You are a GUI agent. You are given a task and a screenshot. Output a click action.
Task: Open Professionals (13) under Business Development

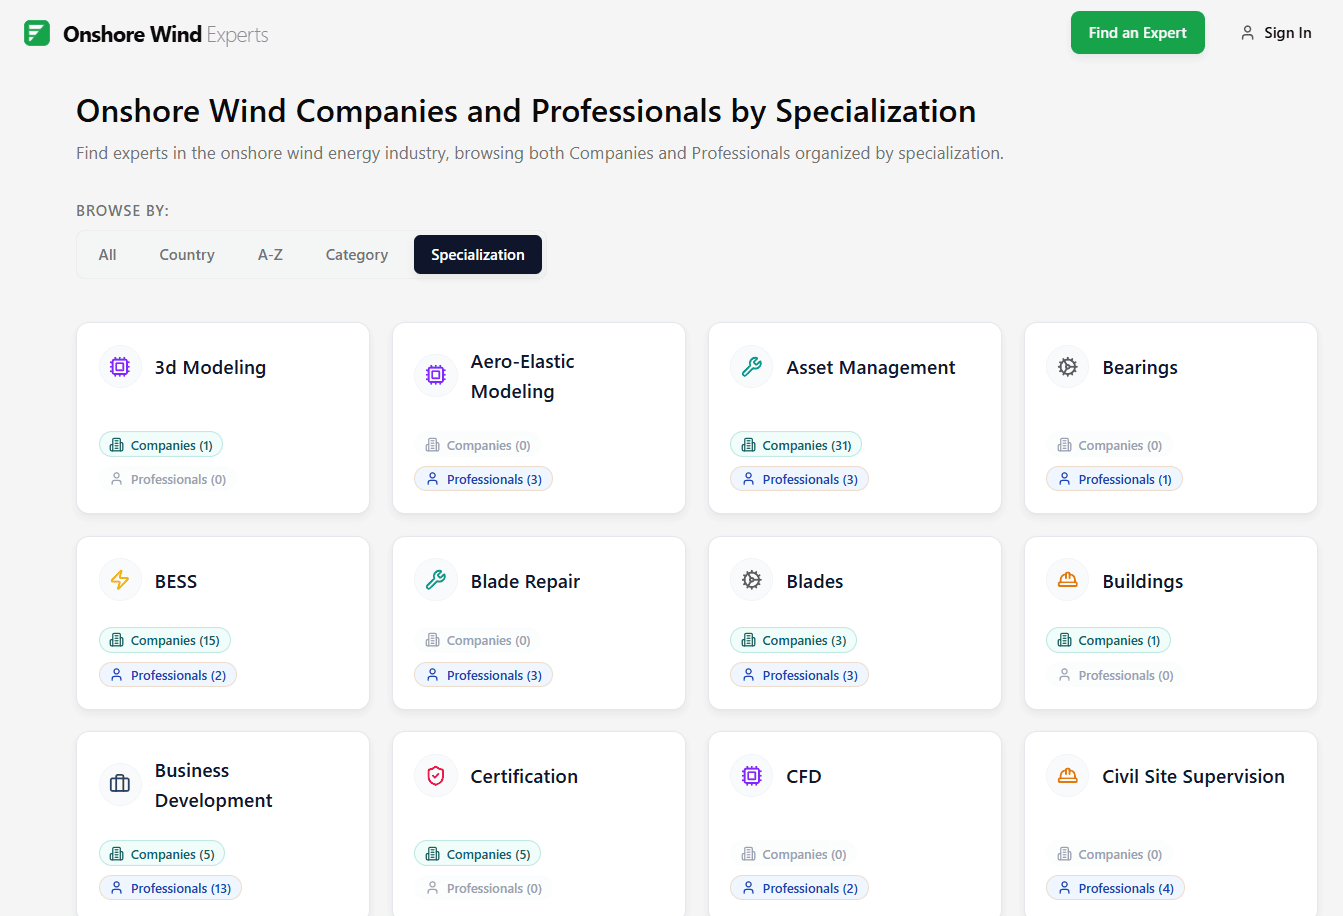click(170, 888)
